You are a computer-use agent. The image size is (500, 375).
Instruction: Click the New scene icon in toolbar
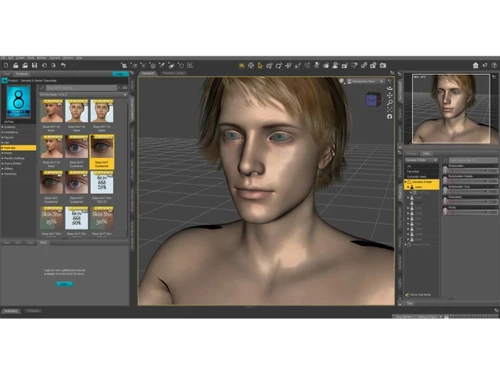click(x=6, y=65)
